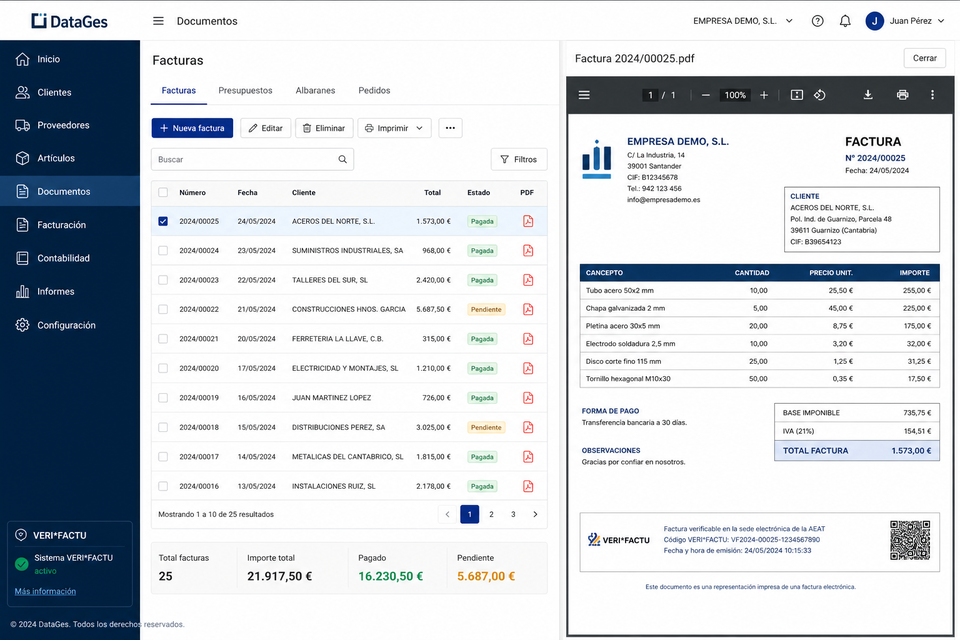Open Clientes in the sidebar
The width and height of the screenshot is (960, 640).
(x=70, y=92)
